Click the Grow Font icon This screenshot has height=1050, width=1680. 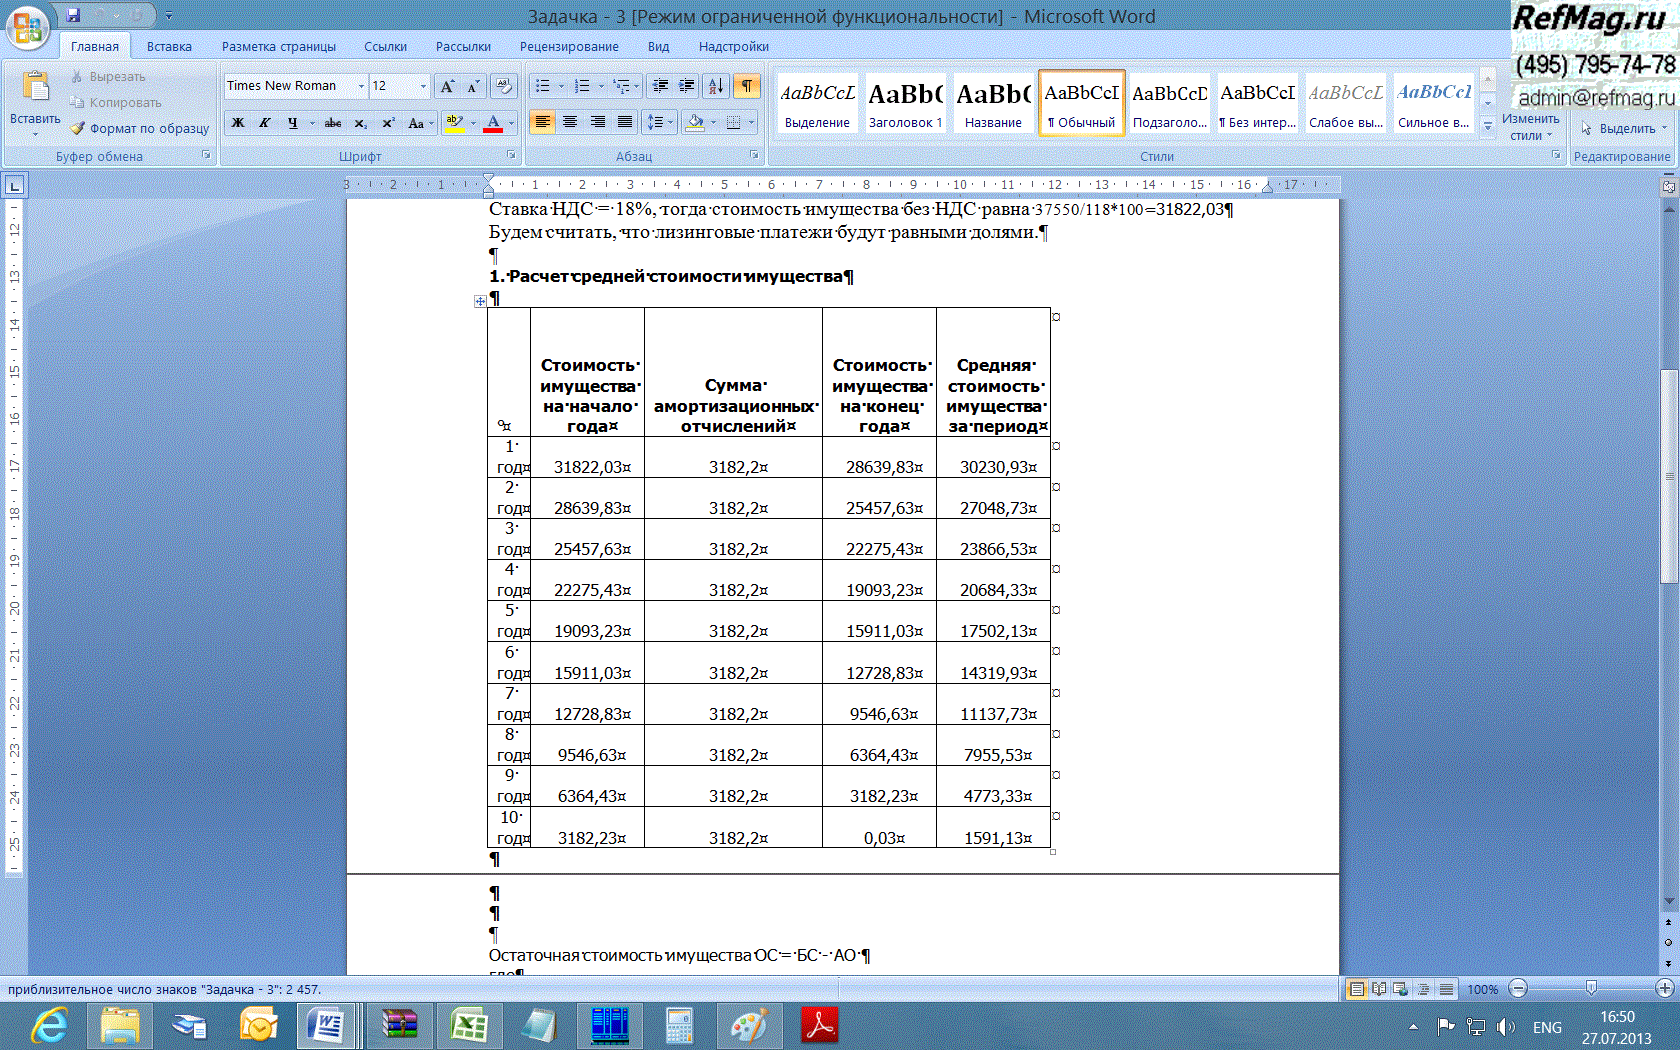[x=447, y=86]
